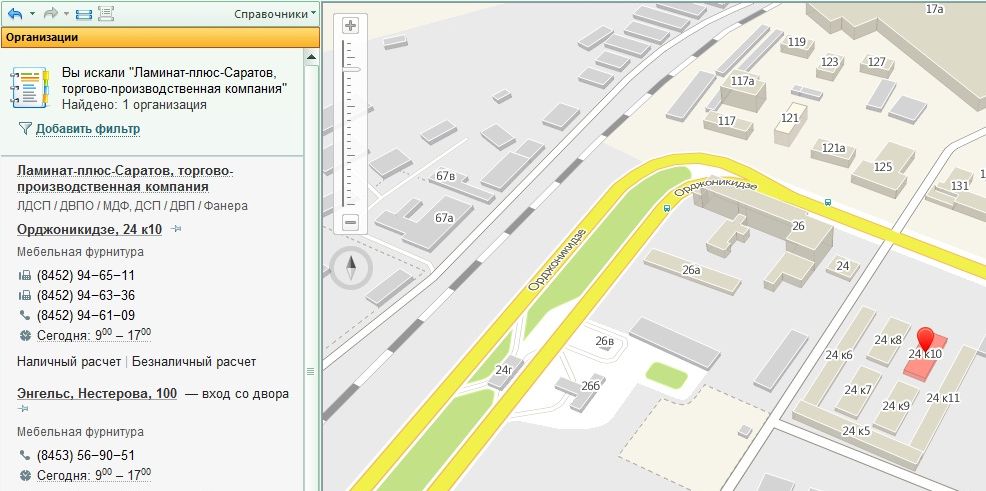Click the blue back arrow button
The height and width of the screenshot is (491, 986).
click(x=15, y=14)
